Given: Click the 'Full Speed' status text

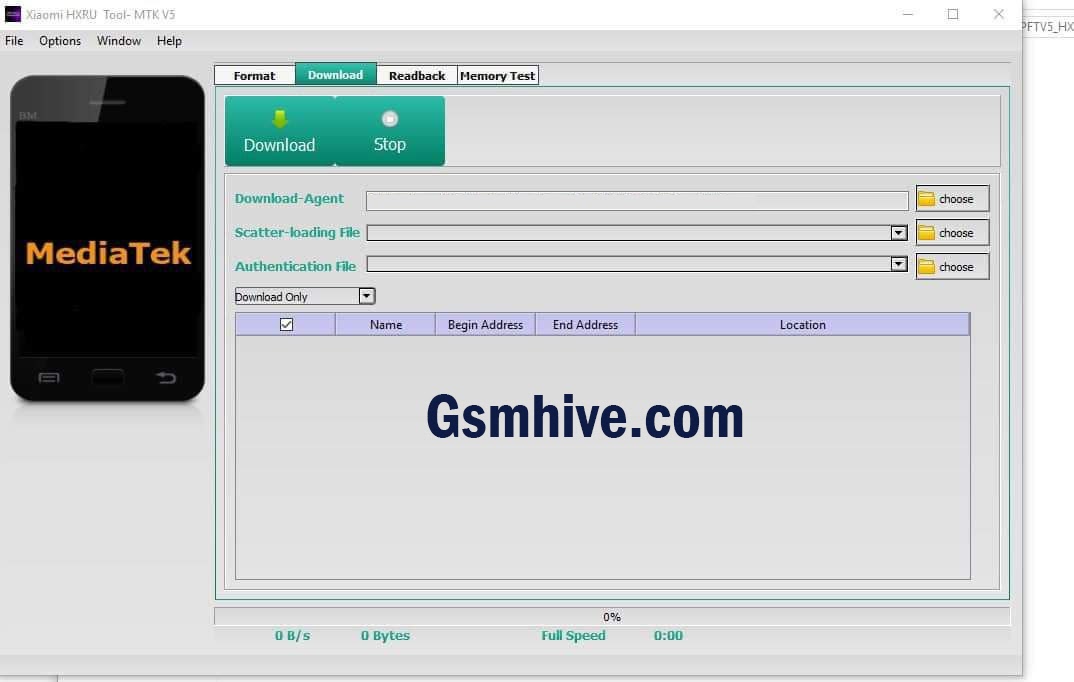Looking at the screenshot, I should 573,635.
